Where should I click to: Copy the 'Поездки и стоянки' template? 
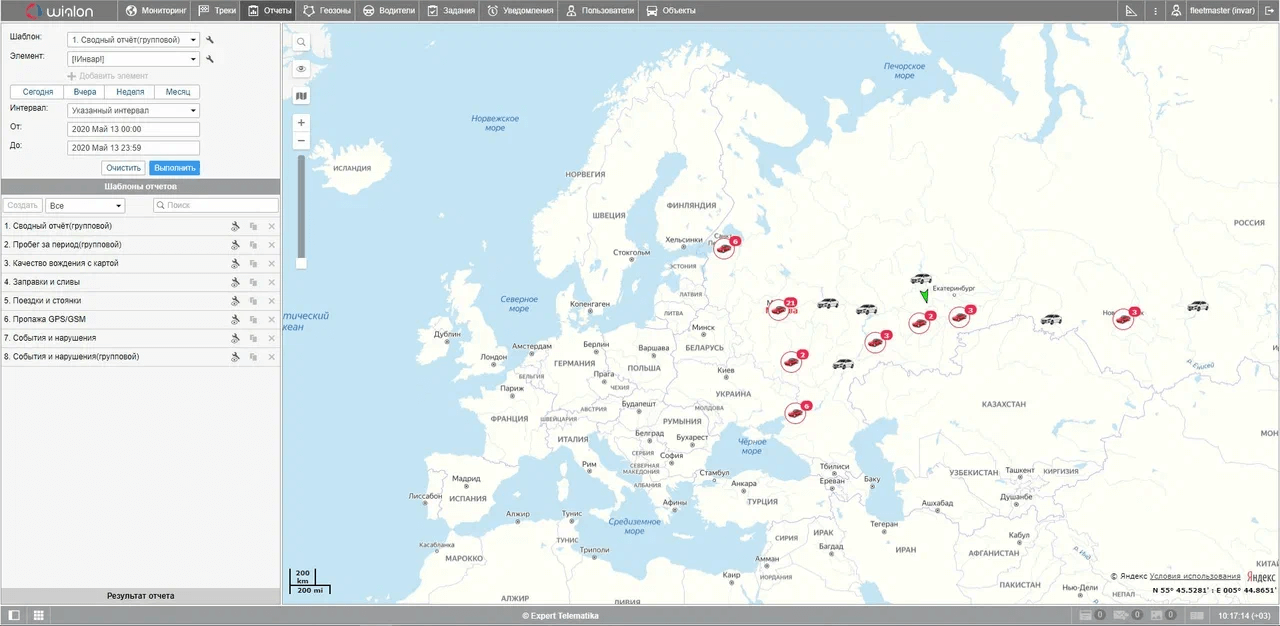tap(253, 301)
